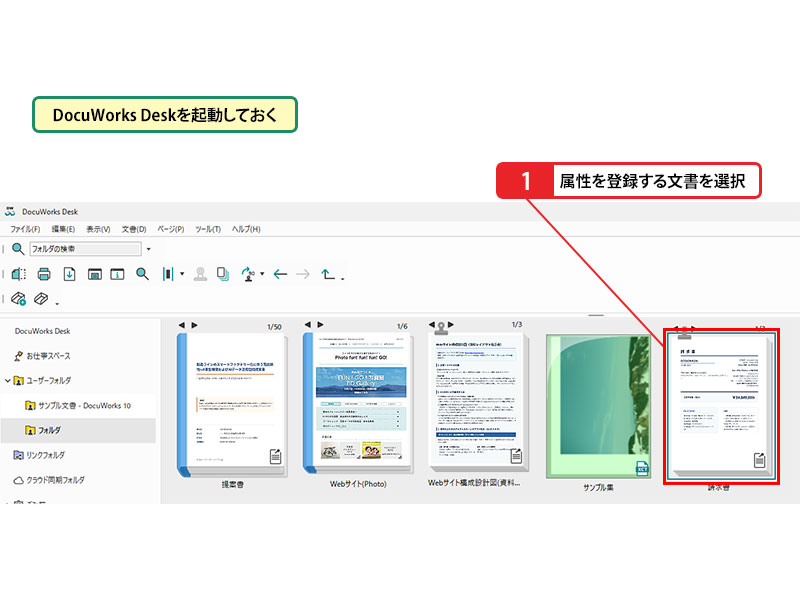Go back with the left arrow icon
Screen dimensions: 800x600
point(280,274)
